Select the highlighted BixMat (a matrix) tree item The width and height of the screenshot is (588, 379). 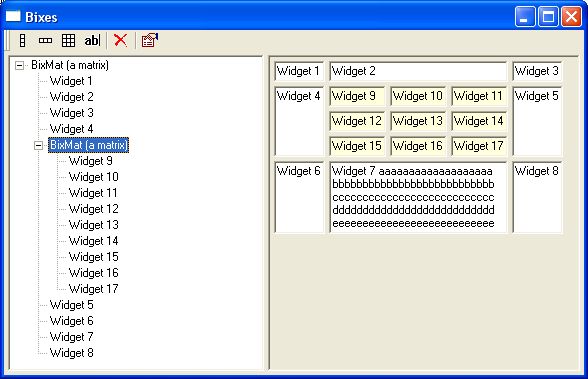pyautogui.click(x=88, y=145)
